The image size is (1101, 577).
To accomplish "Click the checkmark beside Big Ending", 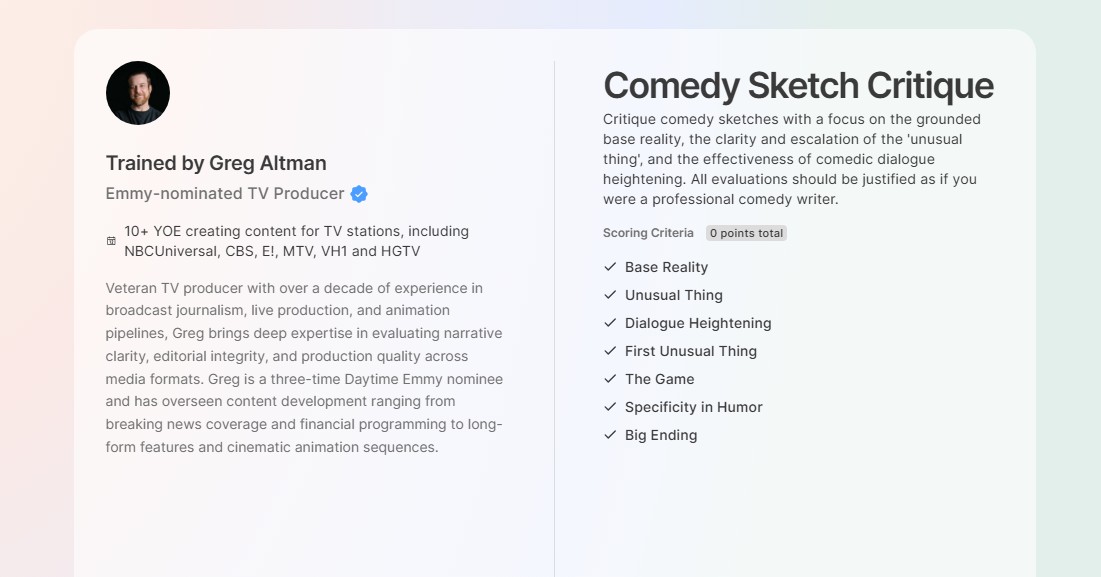I will (610, 435).
